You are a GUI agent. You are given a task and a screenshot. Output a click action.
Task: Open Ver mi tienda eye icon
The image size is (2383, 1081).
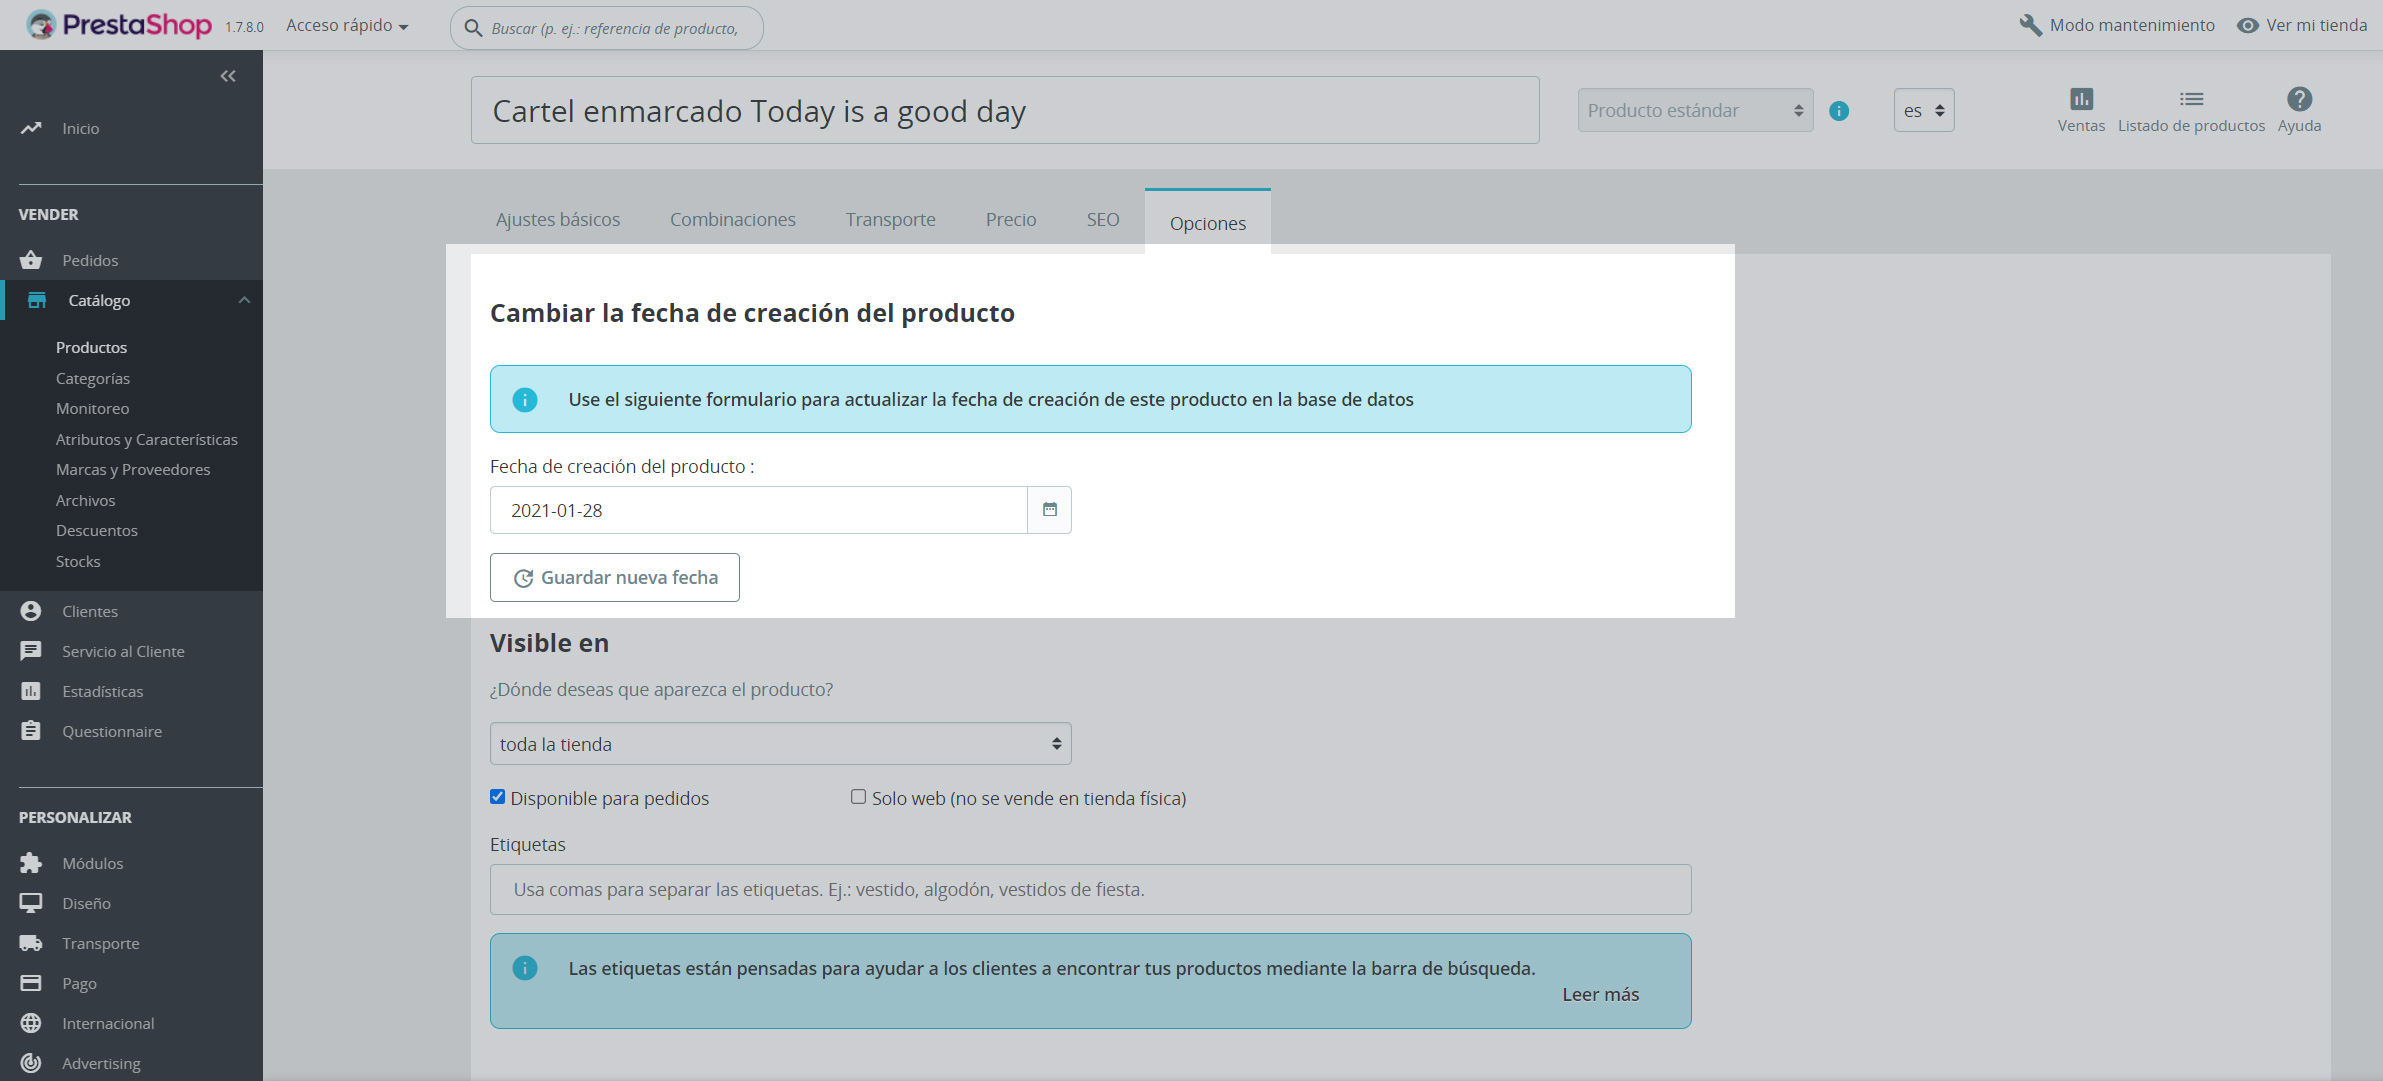(x=2248, y=25)
